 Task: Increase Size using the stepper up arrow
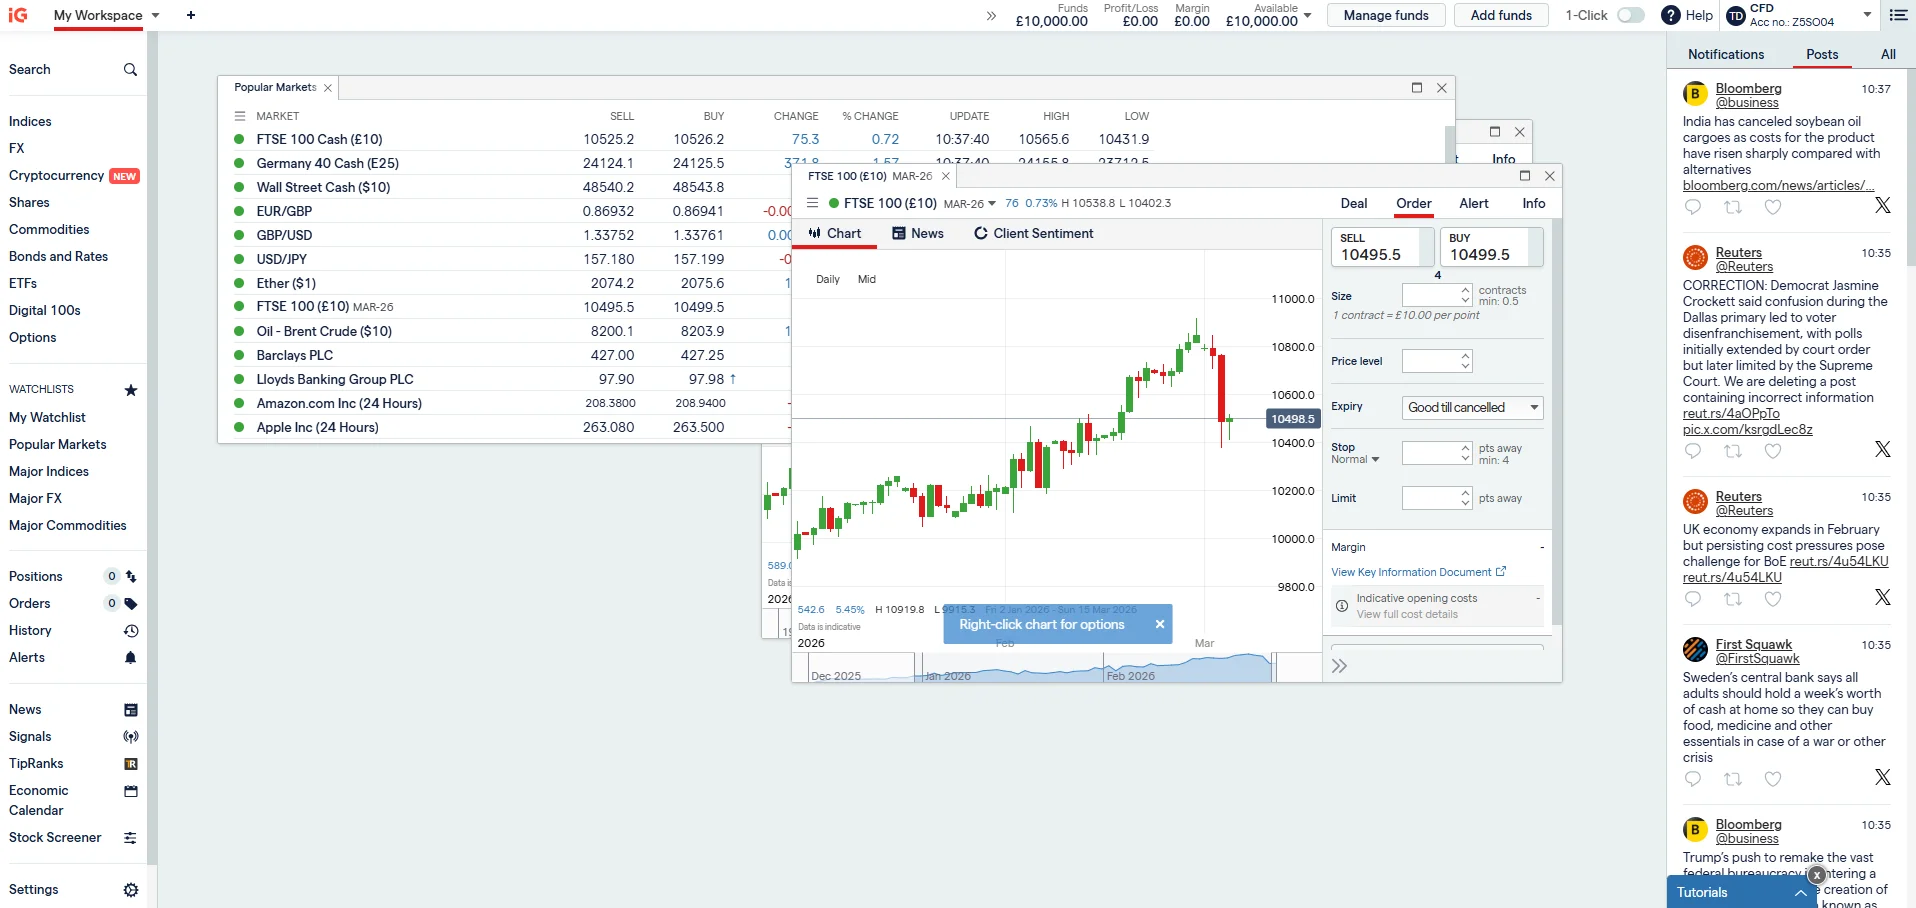coord(1464,290)
